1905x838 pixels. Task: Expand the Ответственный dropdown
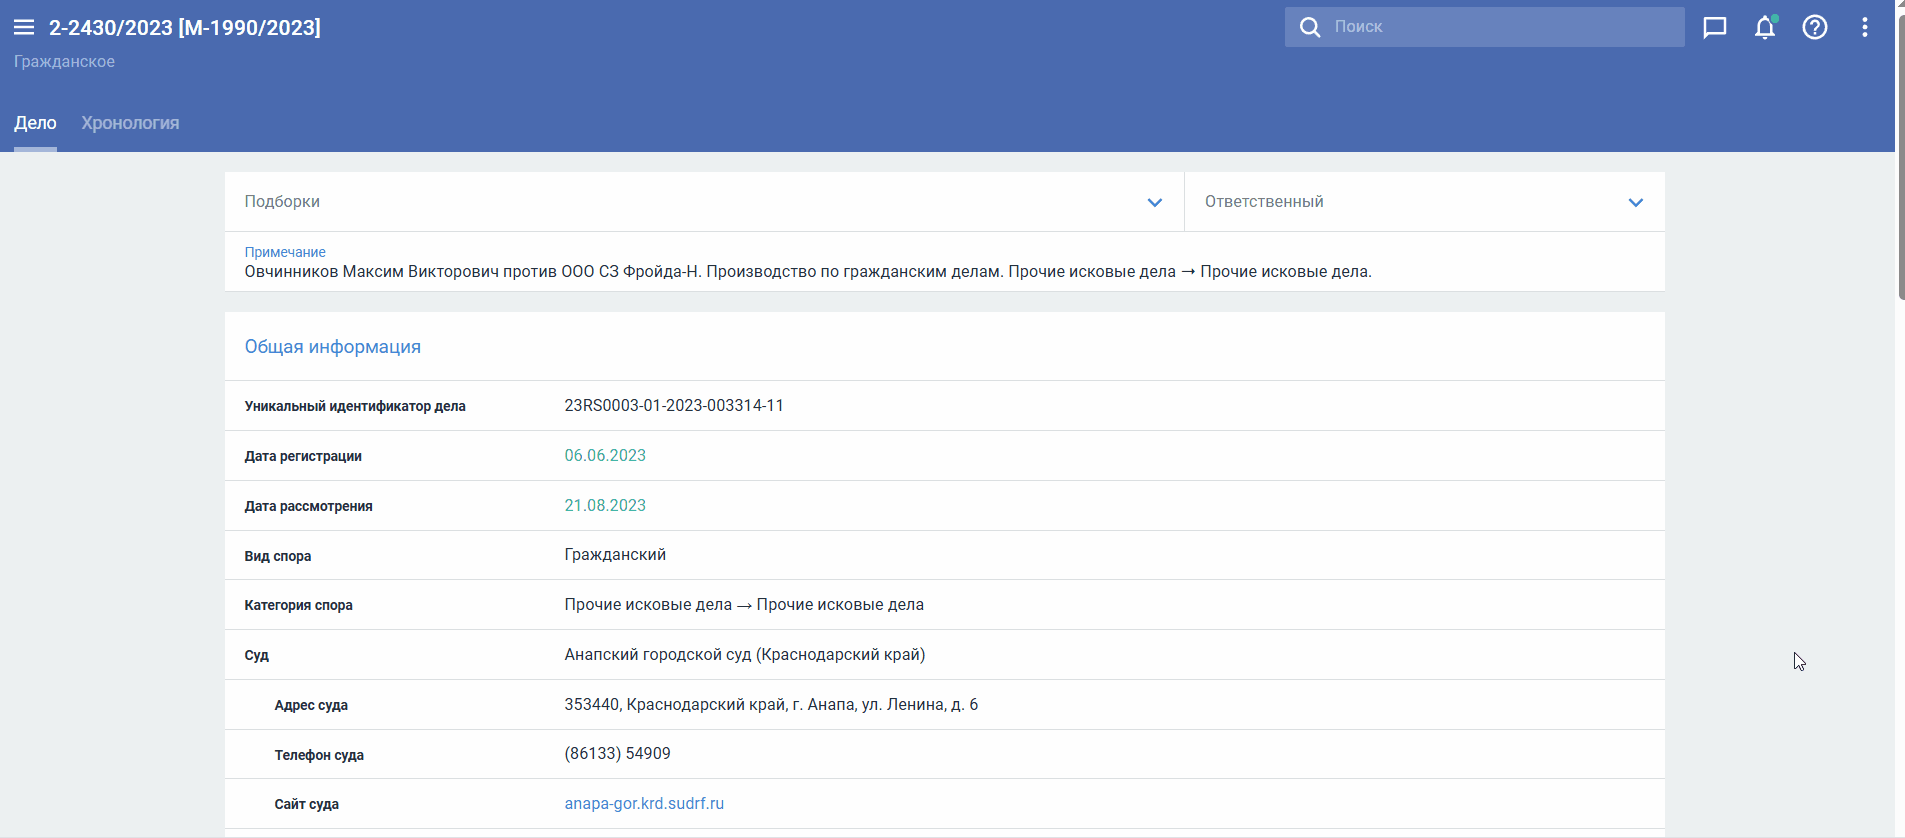(1635, 202)
